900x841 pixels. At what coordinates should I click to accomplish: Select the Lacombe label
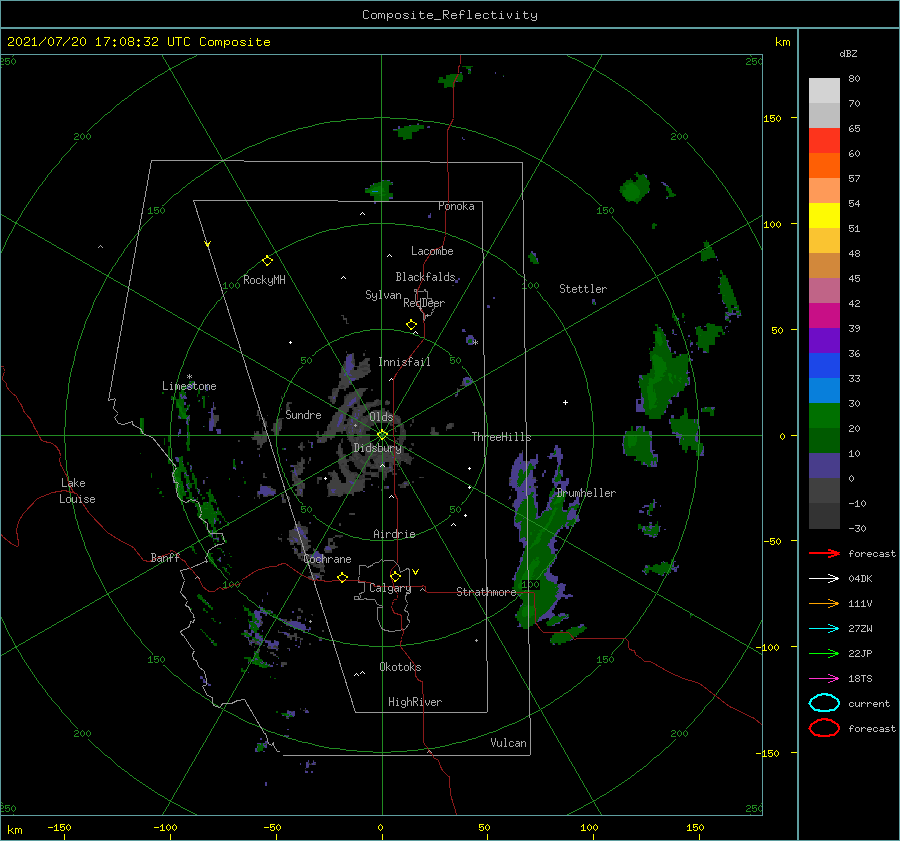[432, 251]
